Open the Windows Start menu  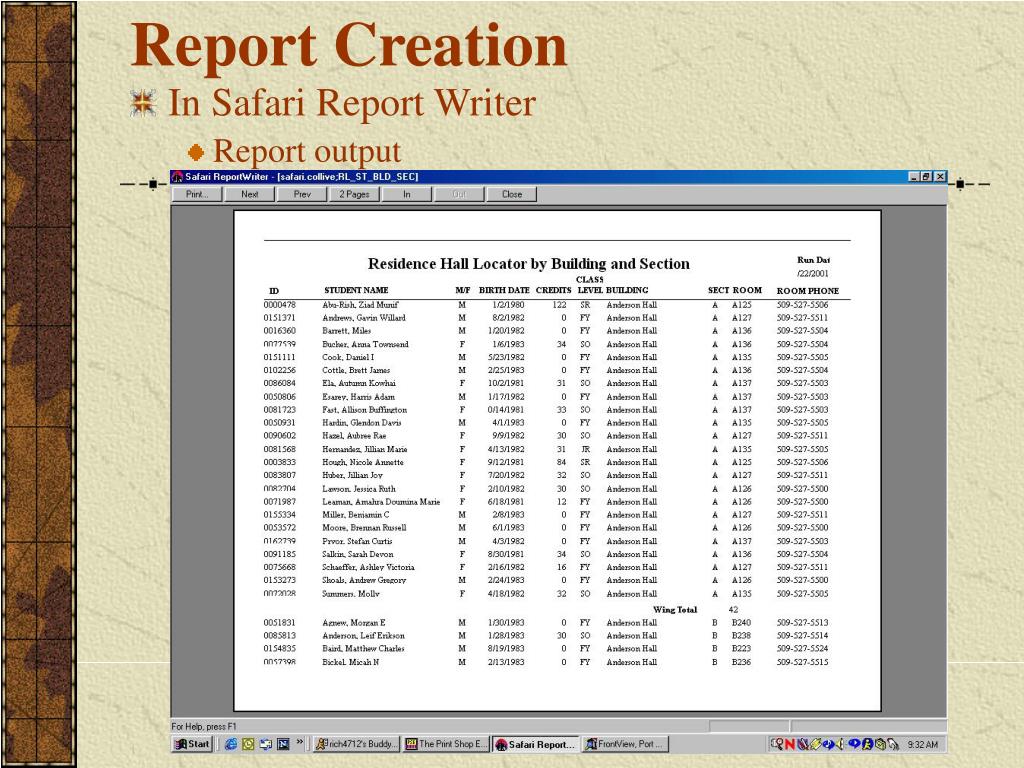tap(192, 744)
